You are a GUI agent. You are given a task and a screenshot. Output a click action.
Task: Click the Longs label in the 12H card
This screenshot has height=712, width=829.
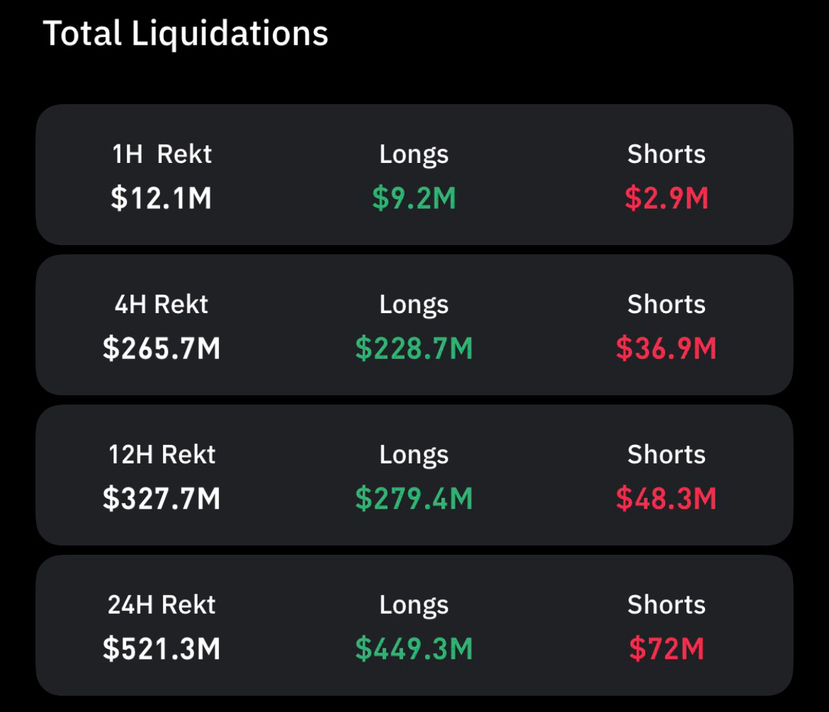click(x=414, y=454)
